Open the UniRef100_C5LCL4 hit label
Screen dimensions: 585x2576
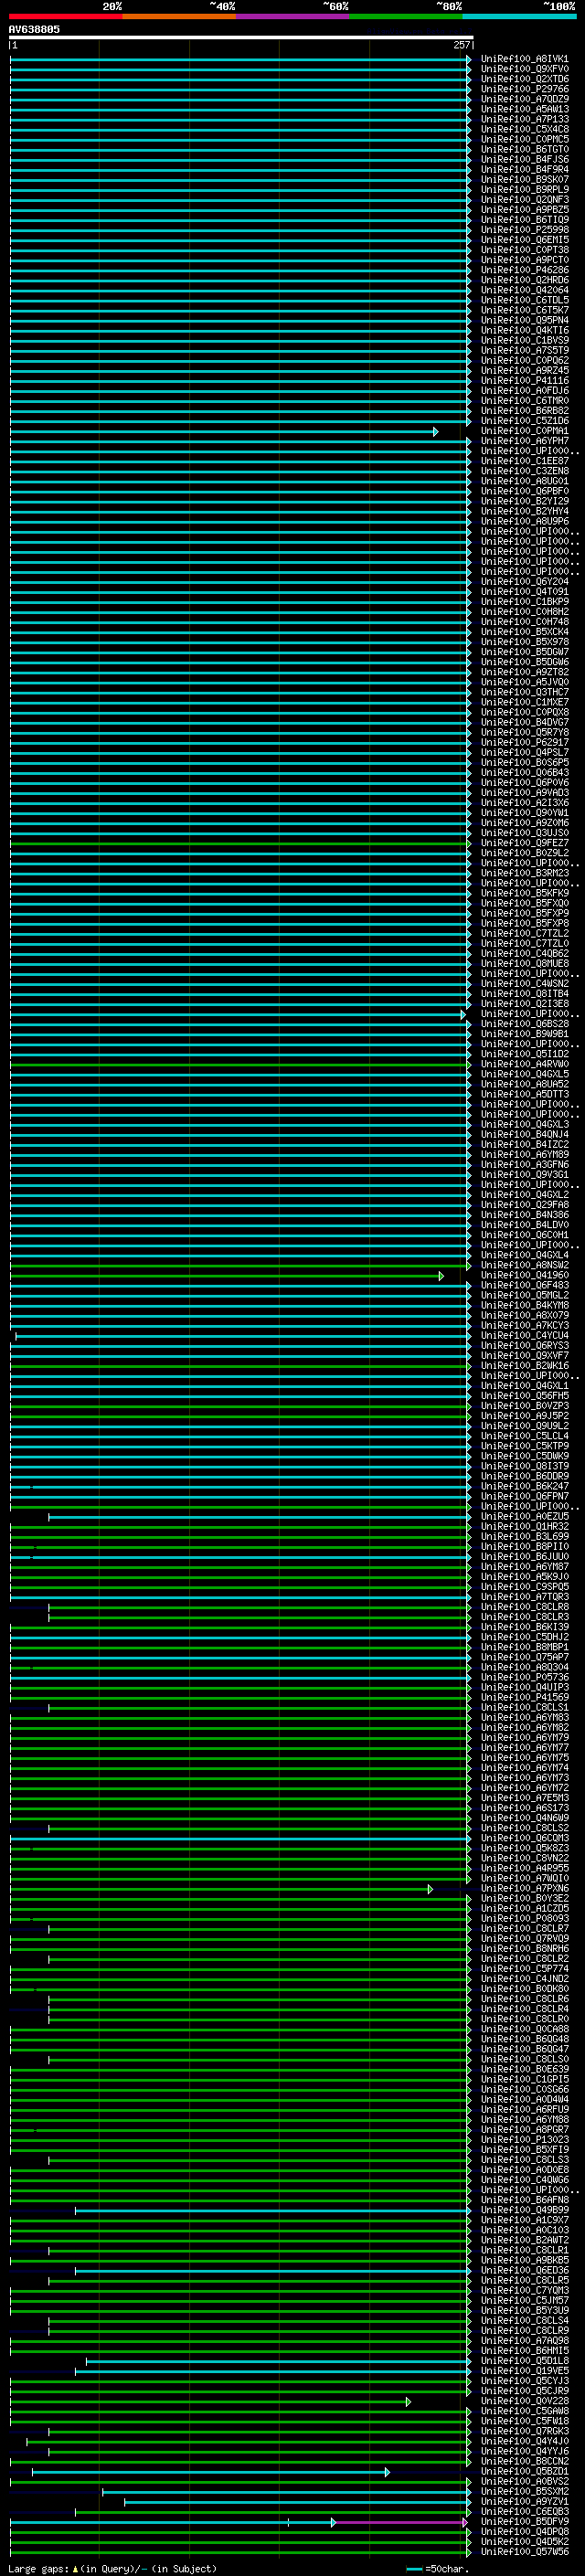pos(524,1436)
